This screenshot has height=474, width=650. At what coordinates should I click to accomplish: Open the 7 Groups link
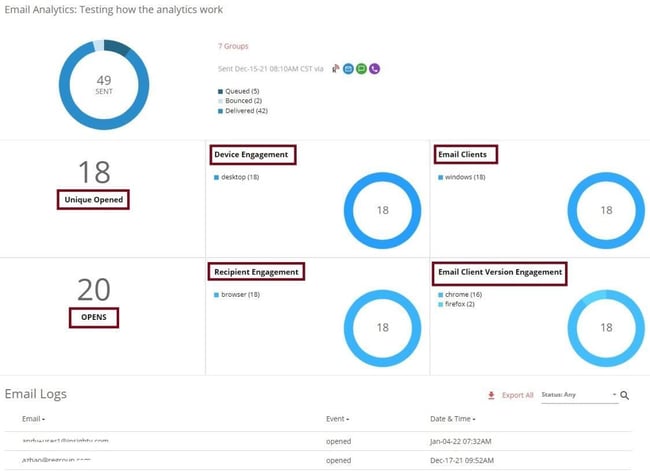coord(233,46)
